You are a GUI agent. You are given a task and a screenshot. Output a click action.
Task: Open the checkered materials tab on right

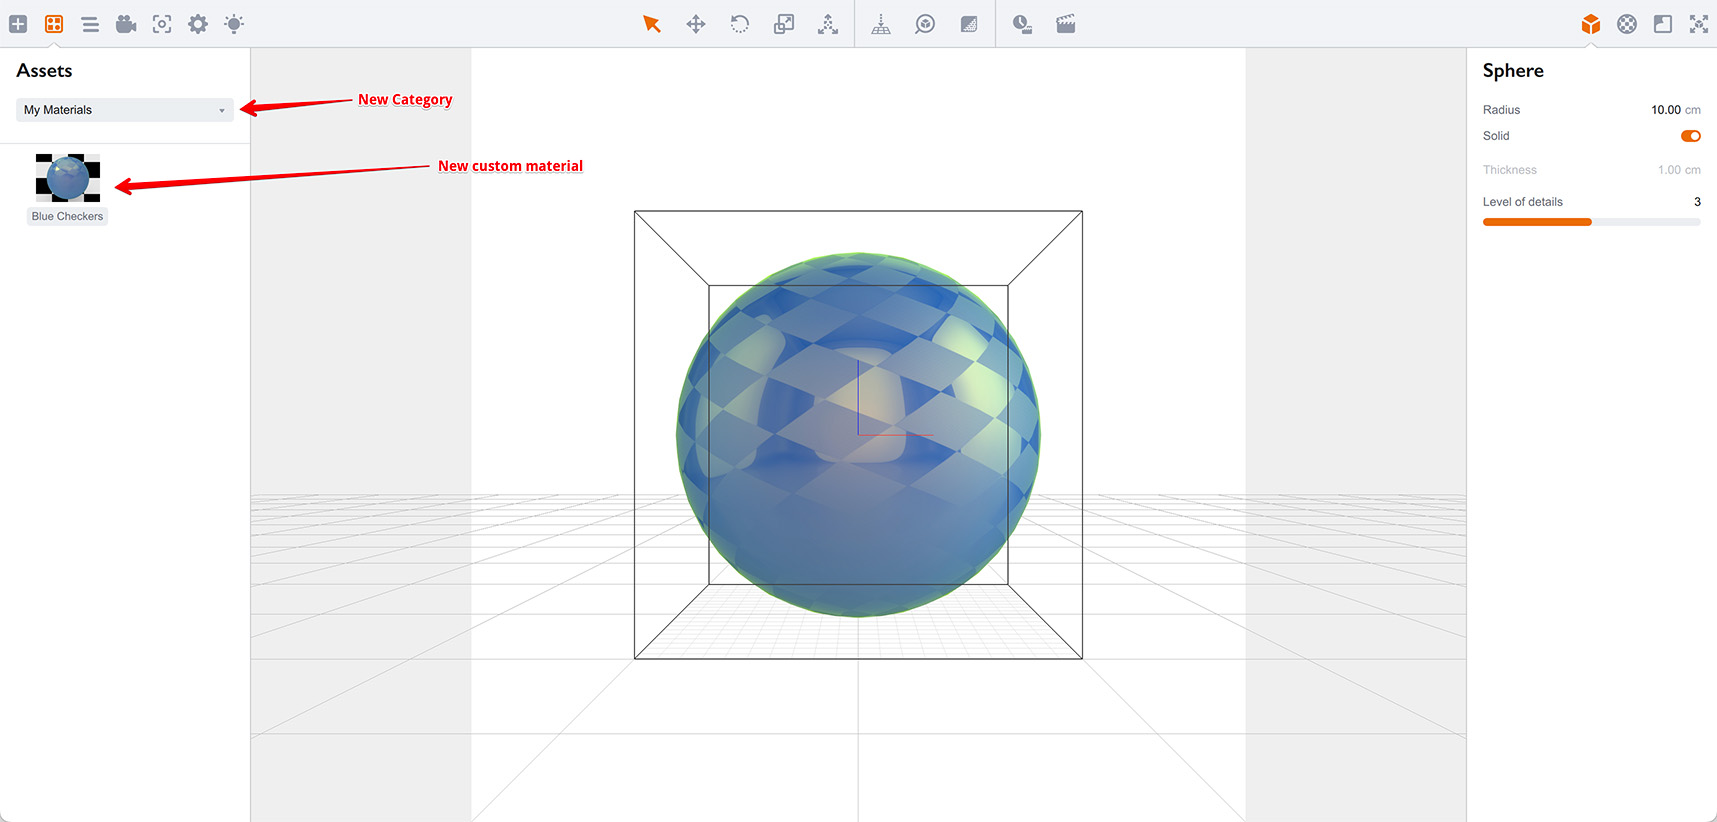click(x=1627, y=24)
